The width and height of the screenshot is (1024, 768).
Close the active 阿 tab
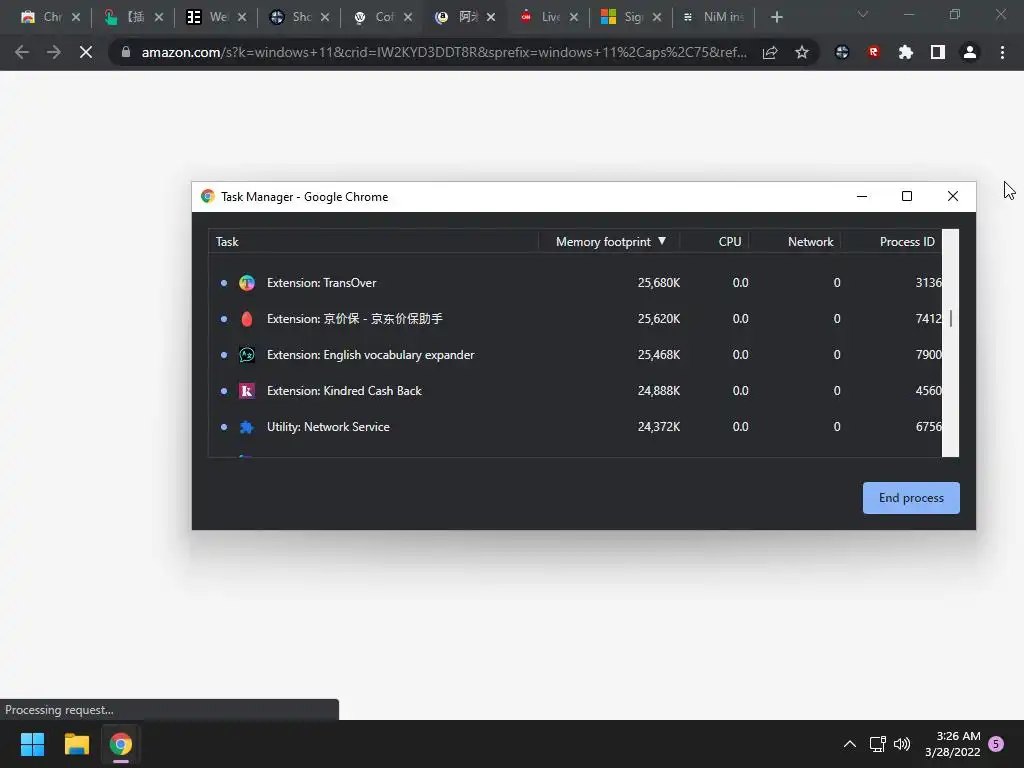pyautogui.click(x=490, y=17)
